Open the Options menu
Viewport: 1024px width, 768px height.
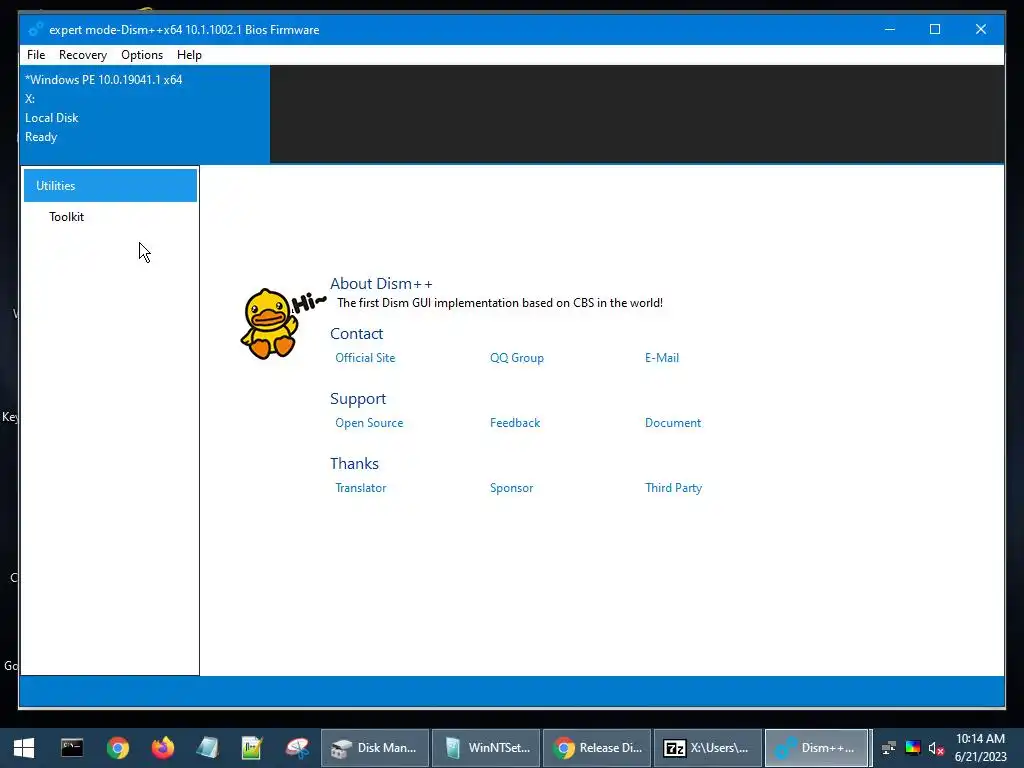pos(142,55)
